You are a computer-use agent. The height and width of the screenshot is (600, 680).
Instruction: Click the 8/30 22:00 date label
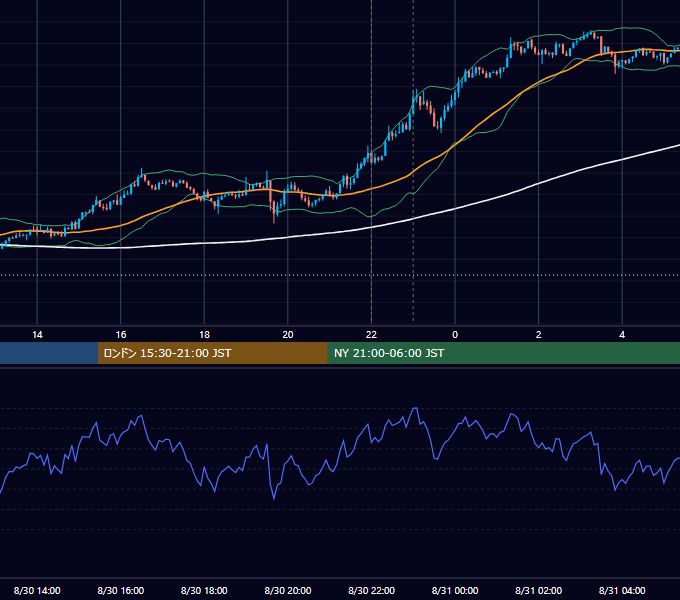(x=371, y=590)
